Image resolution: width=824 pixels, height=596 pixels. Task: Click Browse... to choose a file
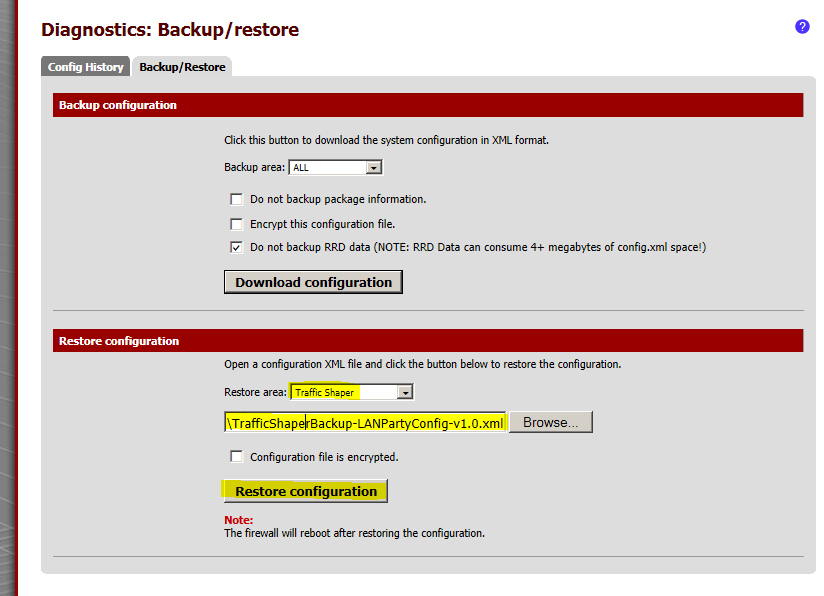[x=551, y=422]
